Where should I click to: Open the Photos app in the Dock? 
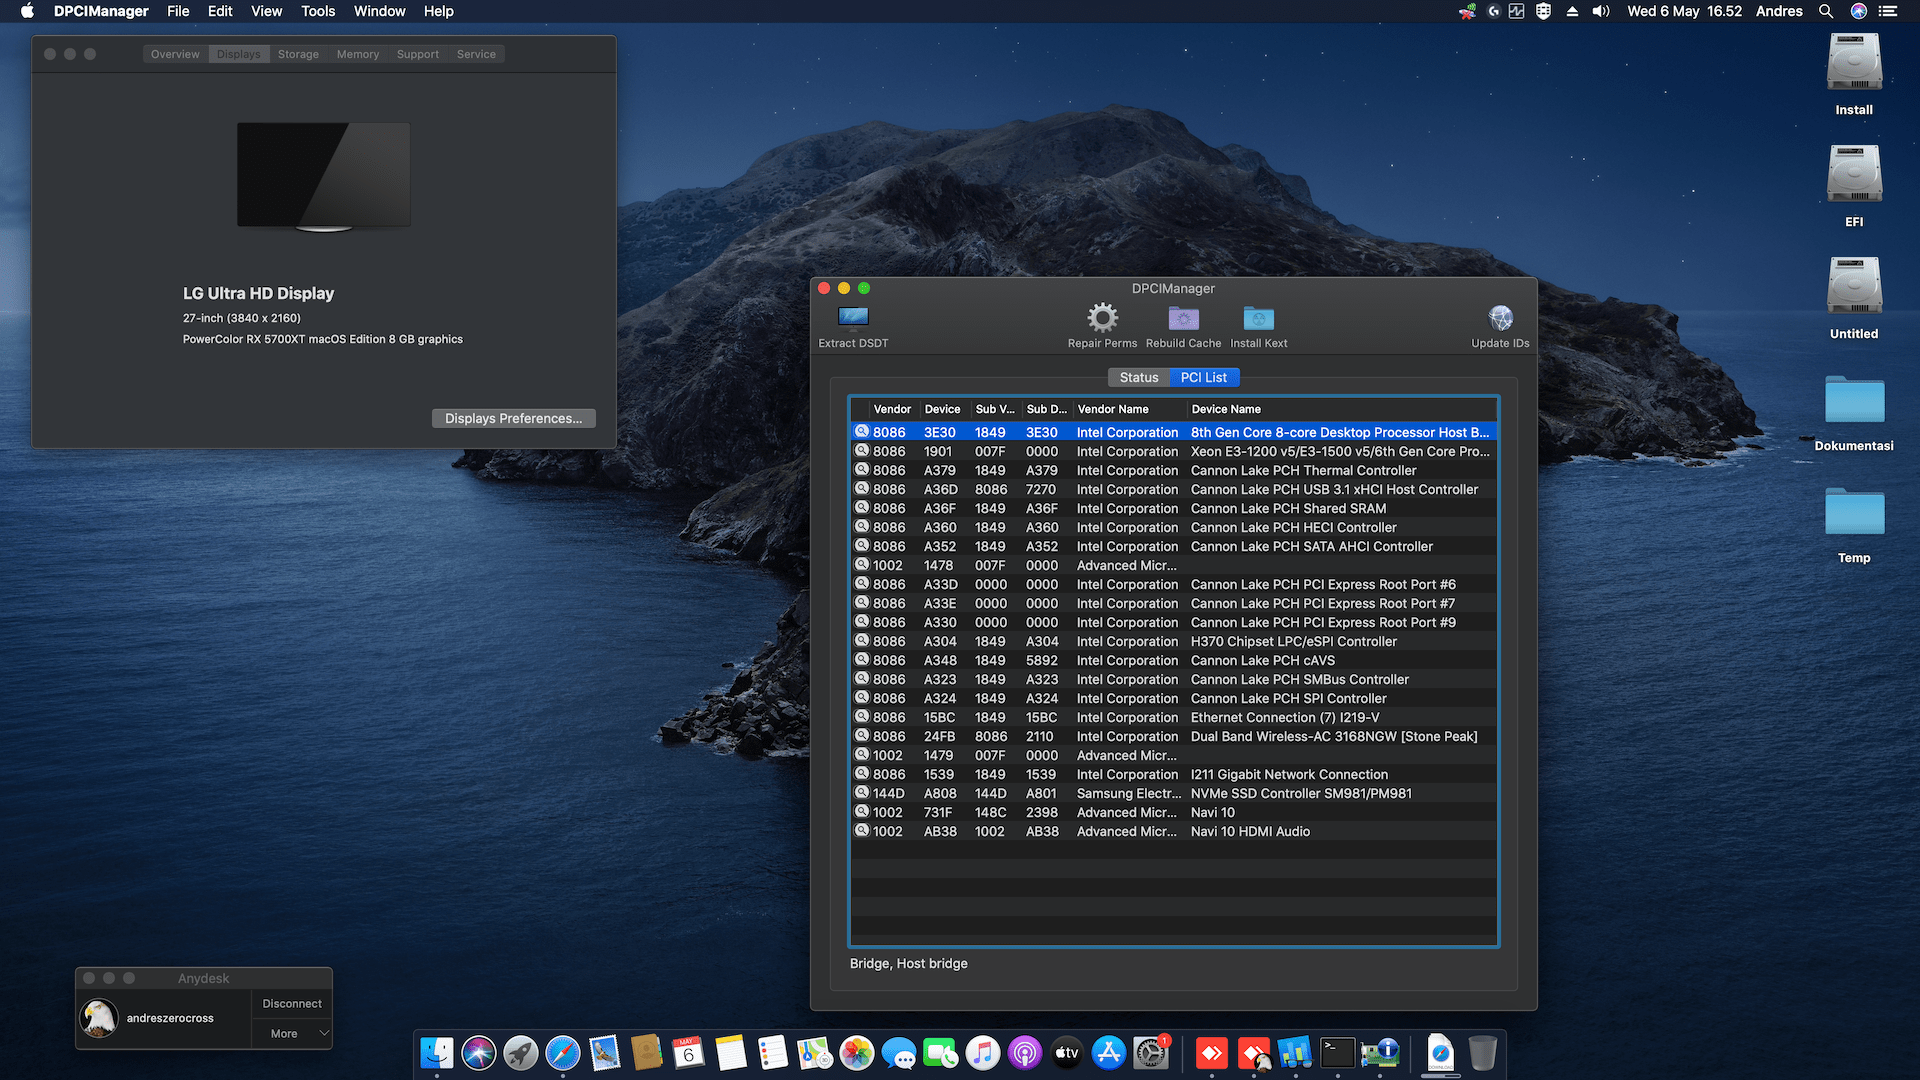coord(857,1053)
